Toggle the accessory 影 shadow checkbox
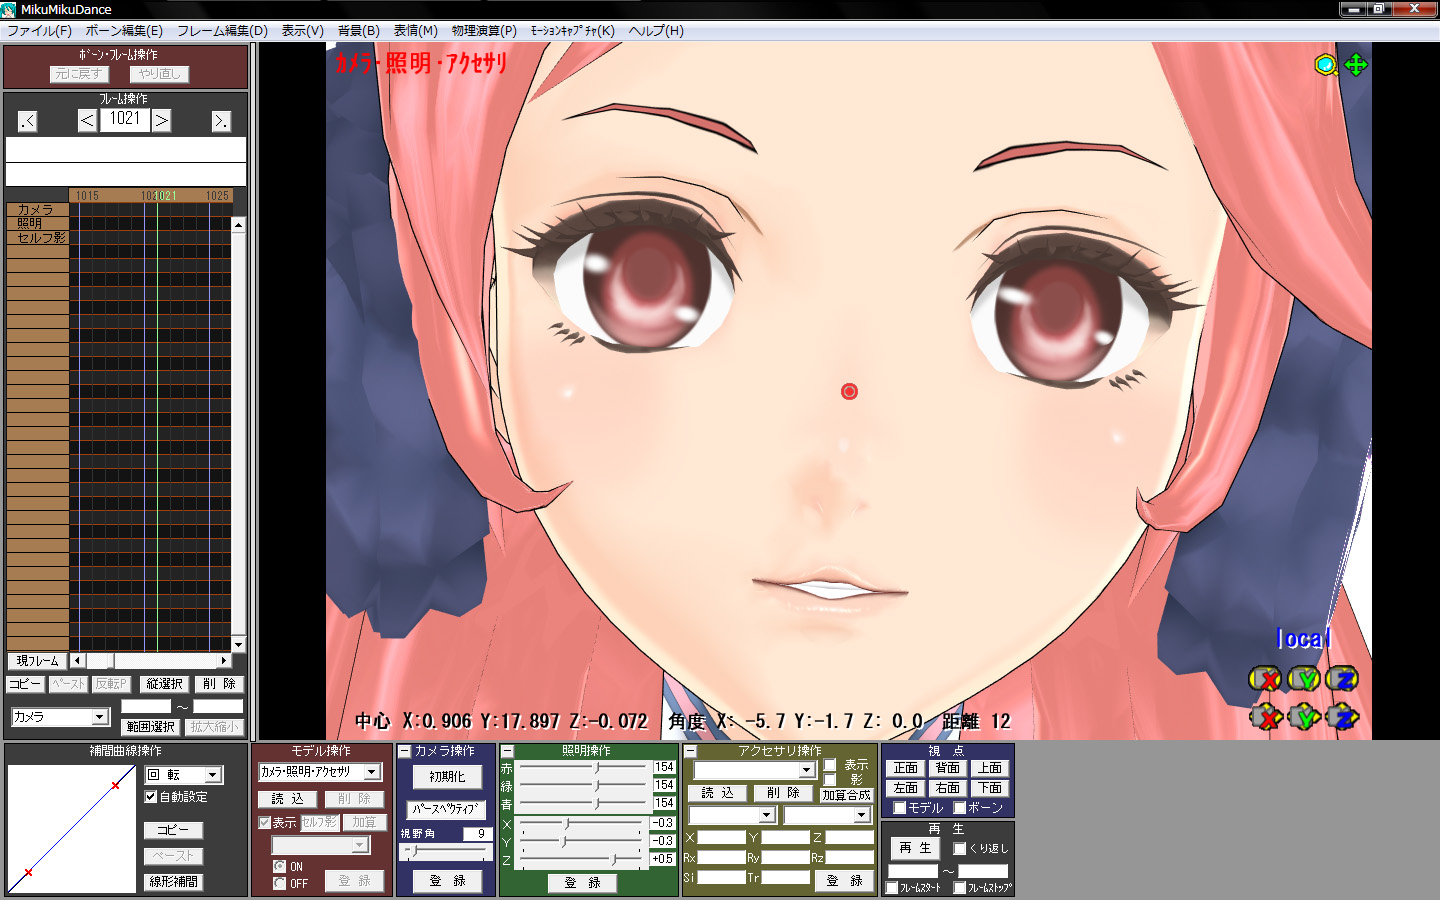Viewport: 1440px width, 900px height. coord(830,780)
